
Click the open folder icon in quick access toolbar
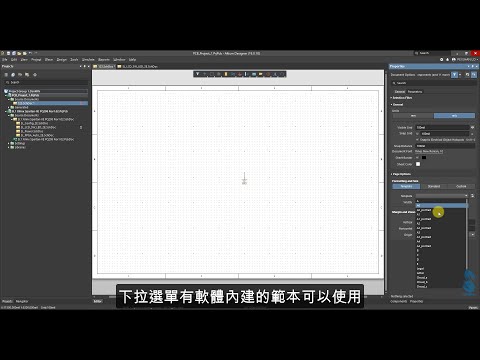coord(19,53)
